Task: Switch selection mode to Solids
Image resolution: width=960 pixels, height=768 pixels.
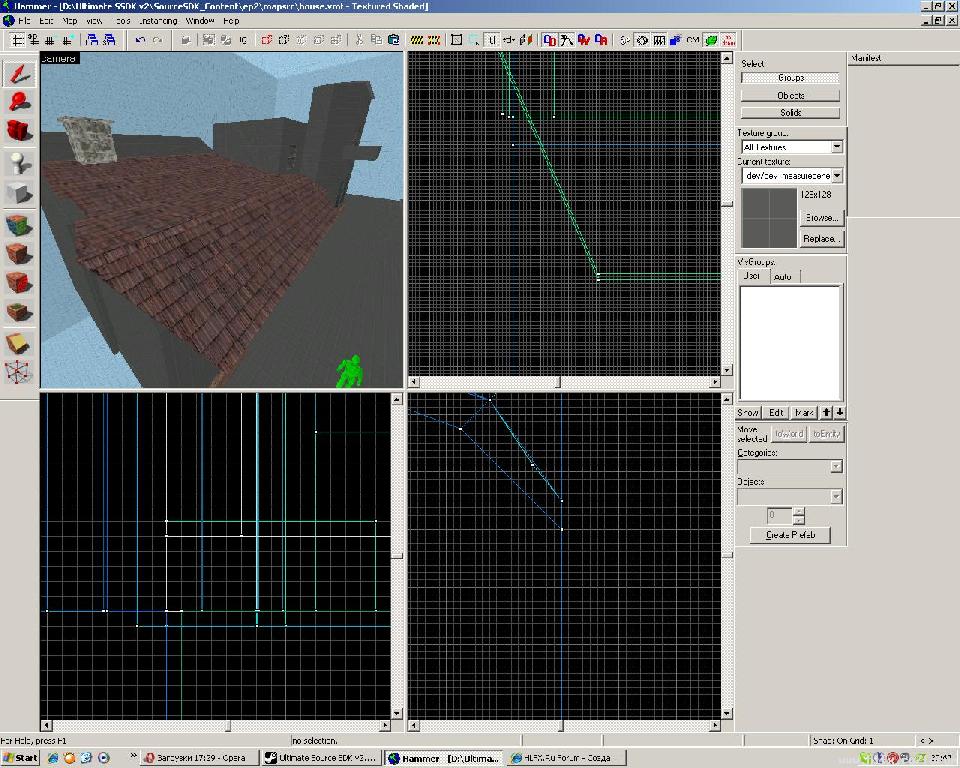Action: point(790,112)
